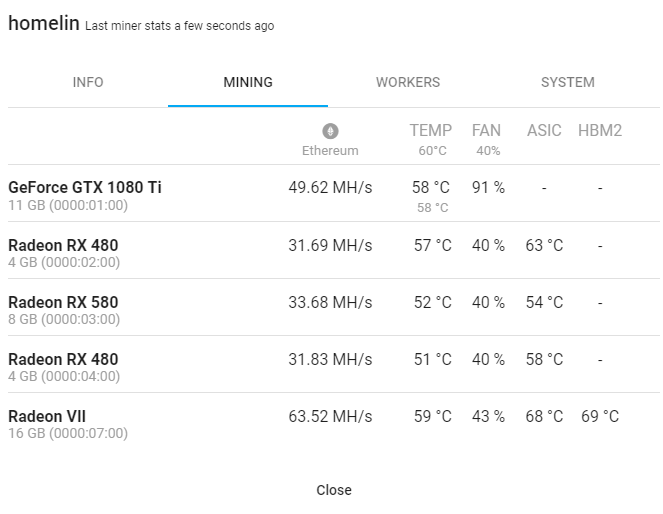Viewport: 663px width, 514px height.
Task: Click the Ethereum coin icon
Action: pos(330,131)
